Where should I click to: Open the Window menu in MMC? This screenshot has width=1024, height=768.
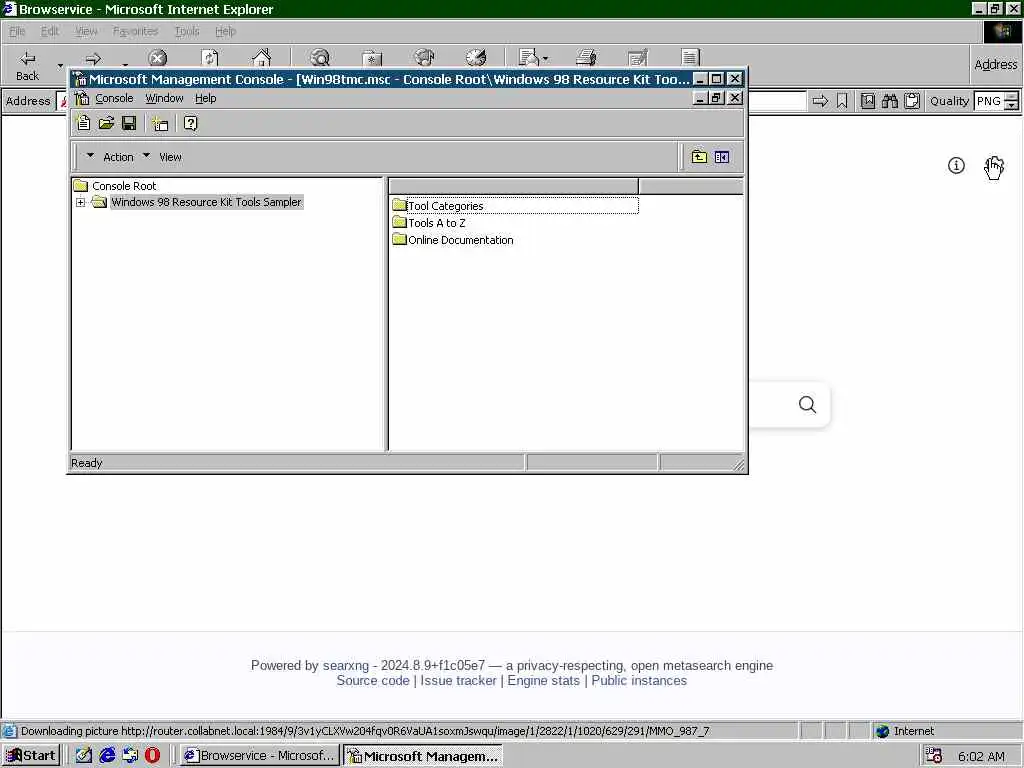coord(164,99)
